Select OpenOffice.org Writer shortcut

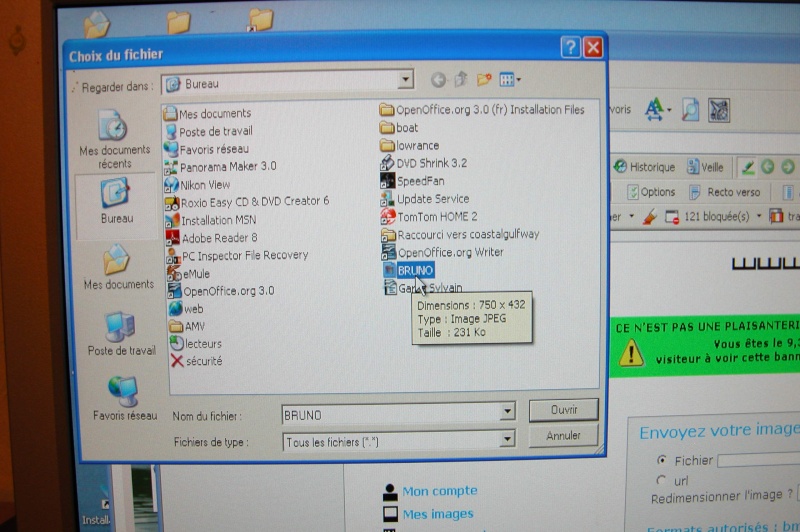(x=443, y=252)
